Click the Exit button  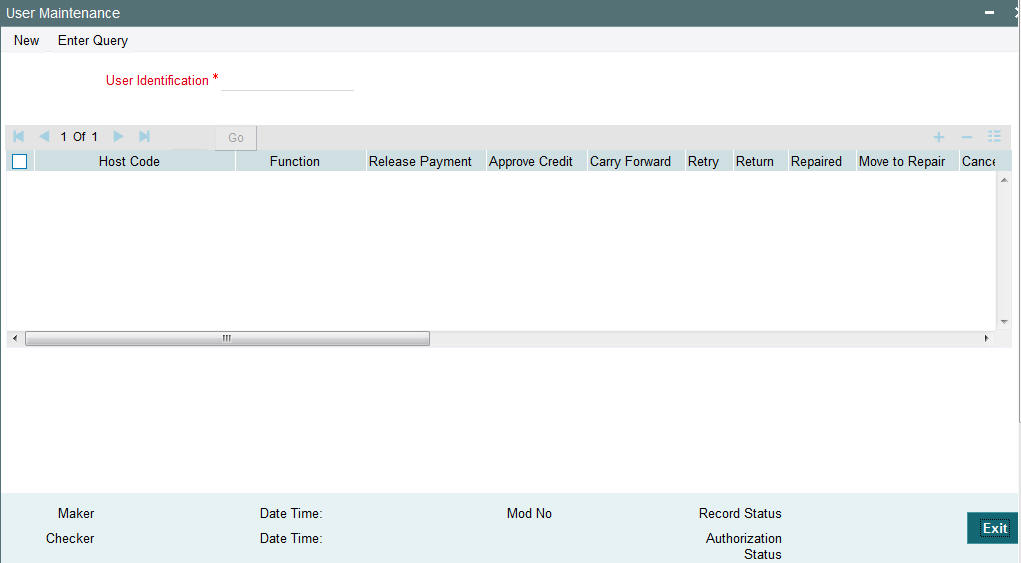(994, 529)
